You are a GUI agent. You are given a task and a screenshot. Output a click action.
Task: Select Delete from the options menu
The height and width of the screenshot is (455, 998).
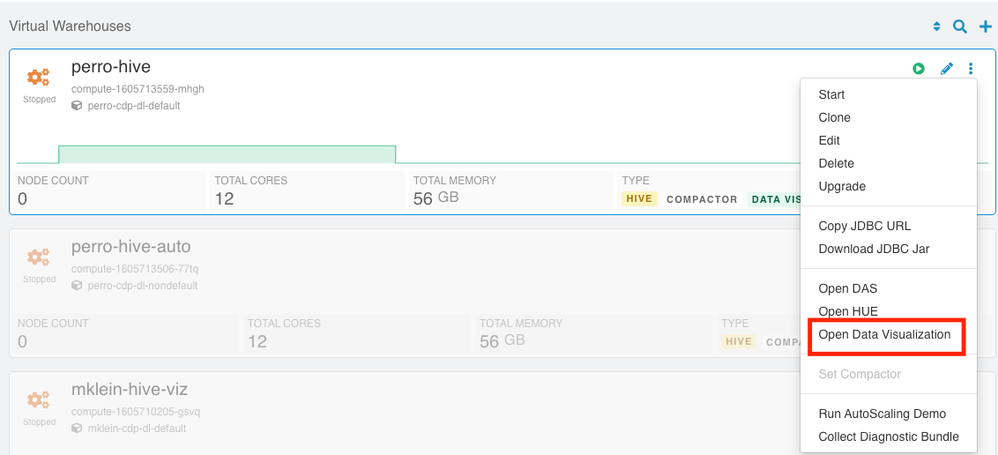tap(836, 164)
